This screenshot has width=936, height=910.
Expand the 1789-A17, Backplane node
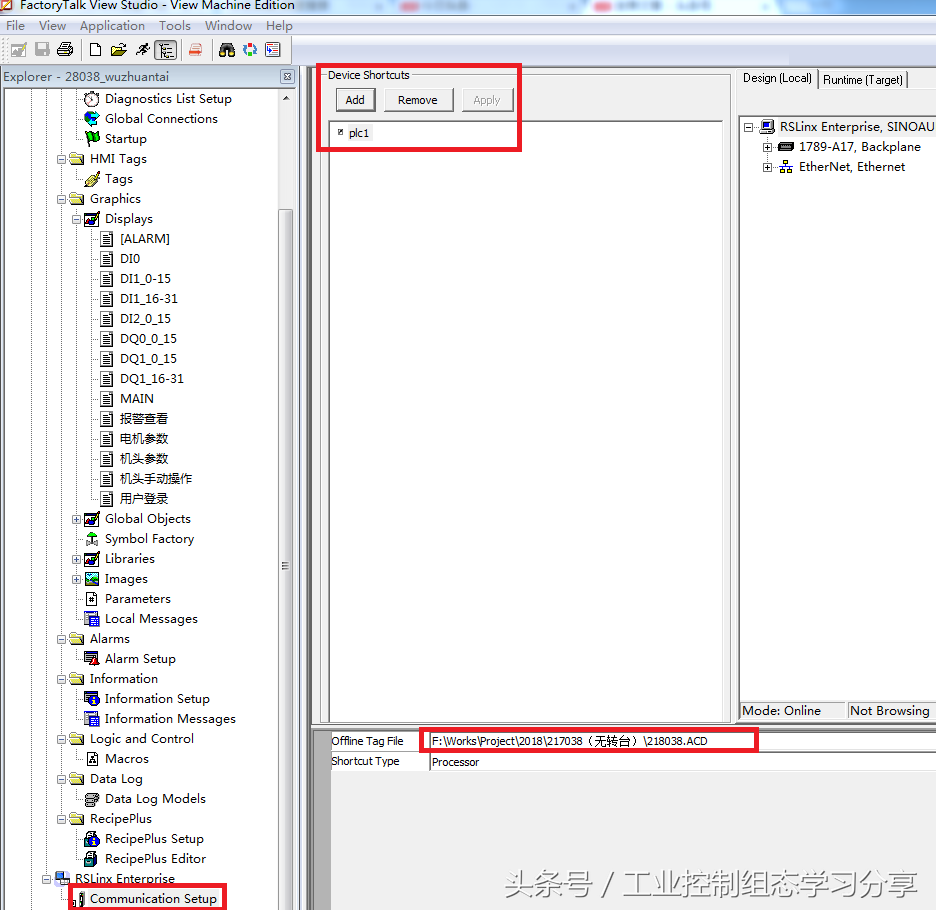tap(767, 147)
